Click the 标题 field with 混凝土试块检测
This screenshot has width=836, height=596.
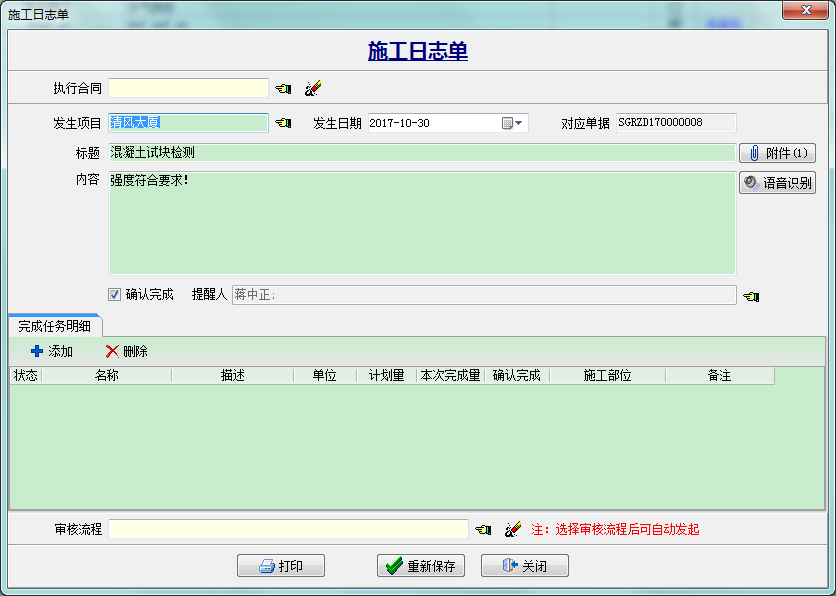(x=422, y=153)
